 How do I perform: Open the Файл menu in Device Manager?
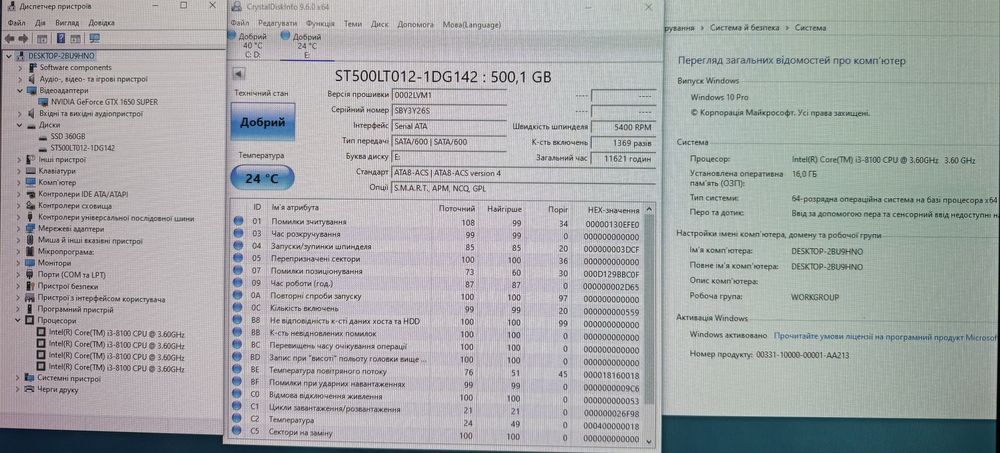[16, 22]
